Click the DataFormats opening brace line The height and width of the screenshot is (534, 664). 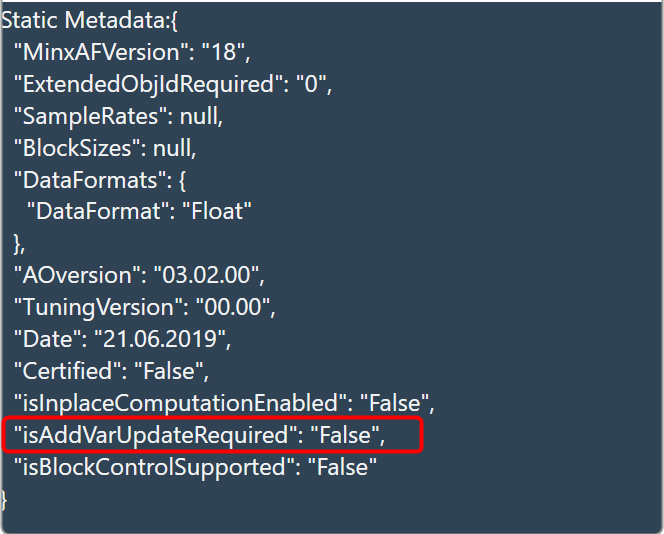(x=100, y=180)
